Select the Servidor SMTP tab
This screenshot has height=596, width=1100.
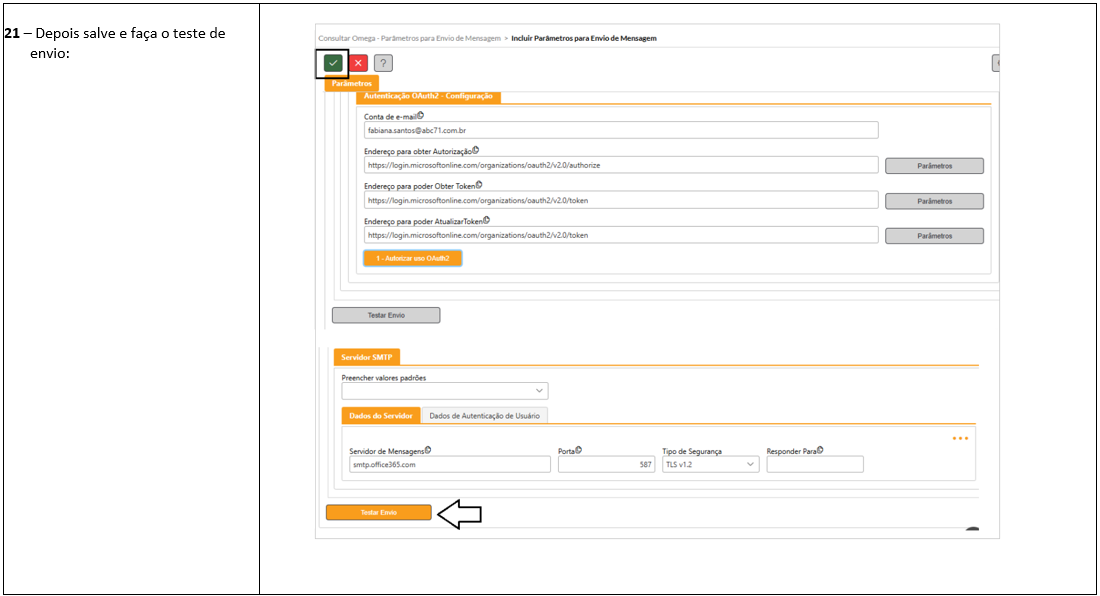pyautogui.click(x=366, y=358)
